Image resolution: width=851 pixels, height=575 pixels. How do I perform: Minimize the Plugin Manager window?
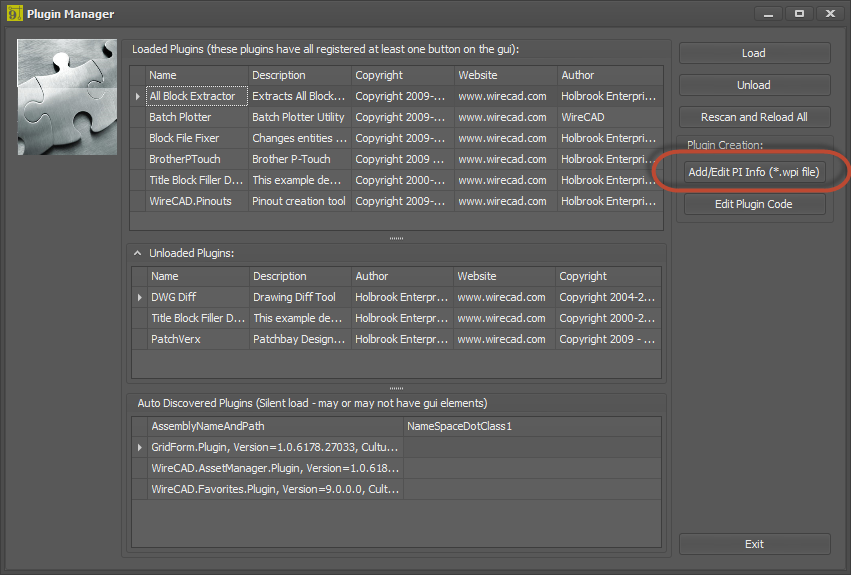(769, 14)
